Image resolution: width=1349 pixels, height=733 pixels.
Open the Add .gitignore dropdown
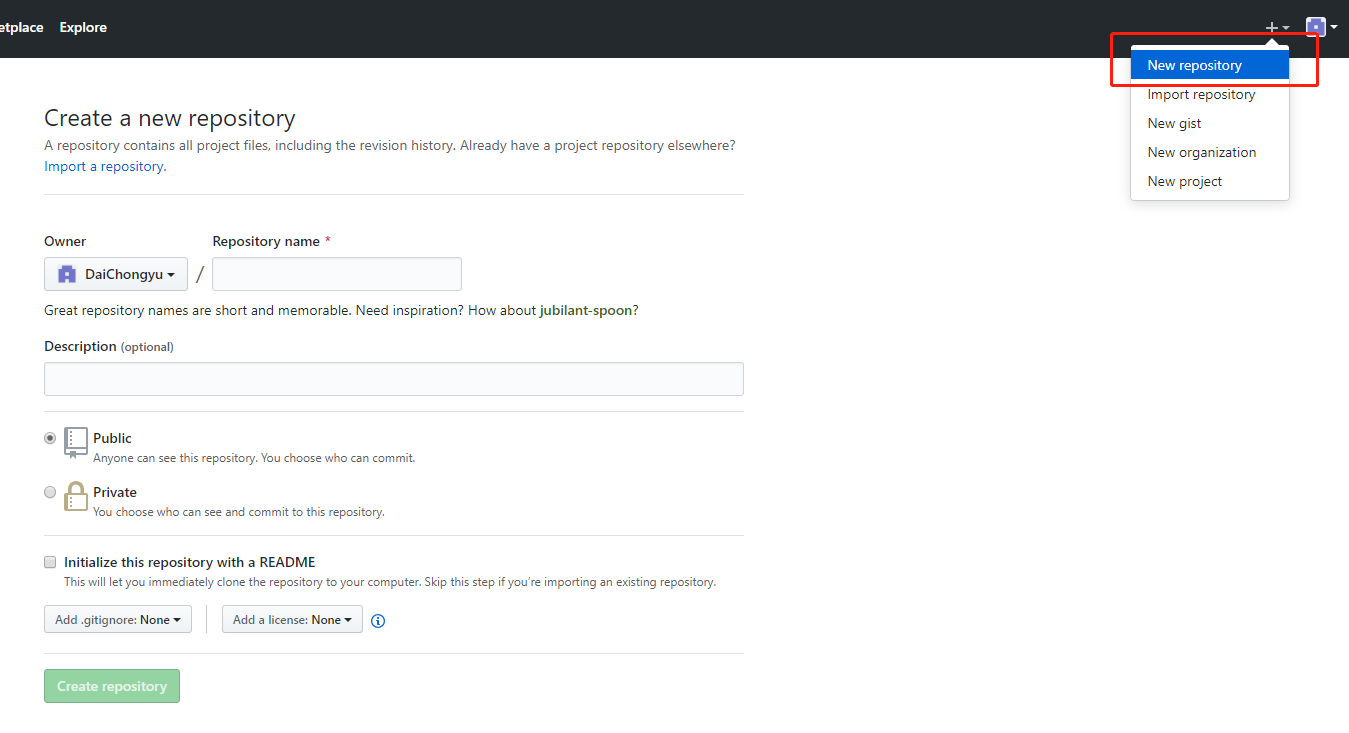tap(118, 620)
